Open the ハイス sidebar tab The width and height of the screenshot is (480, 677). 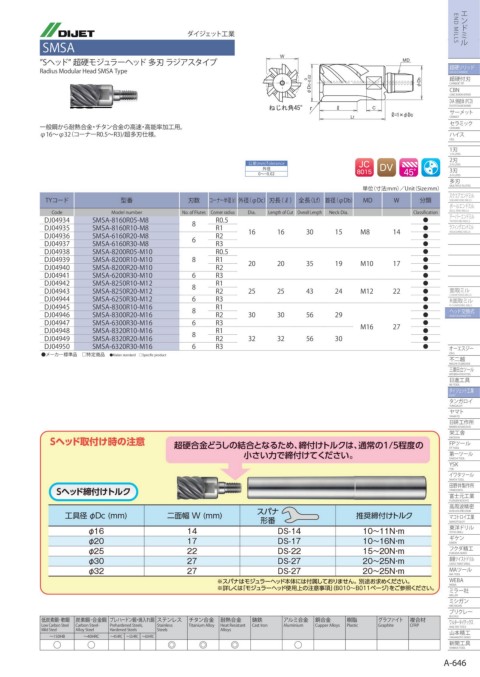tap(464, 136)
